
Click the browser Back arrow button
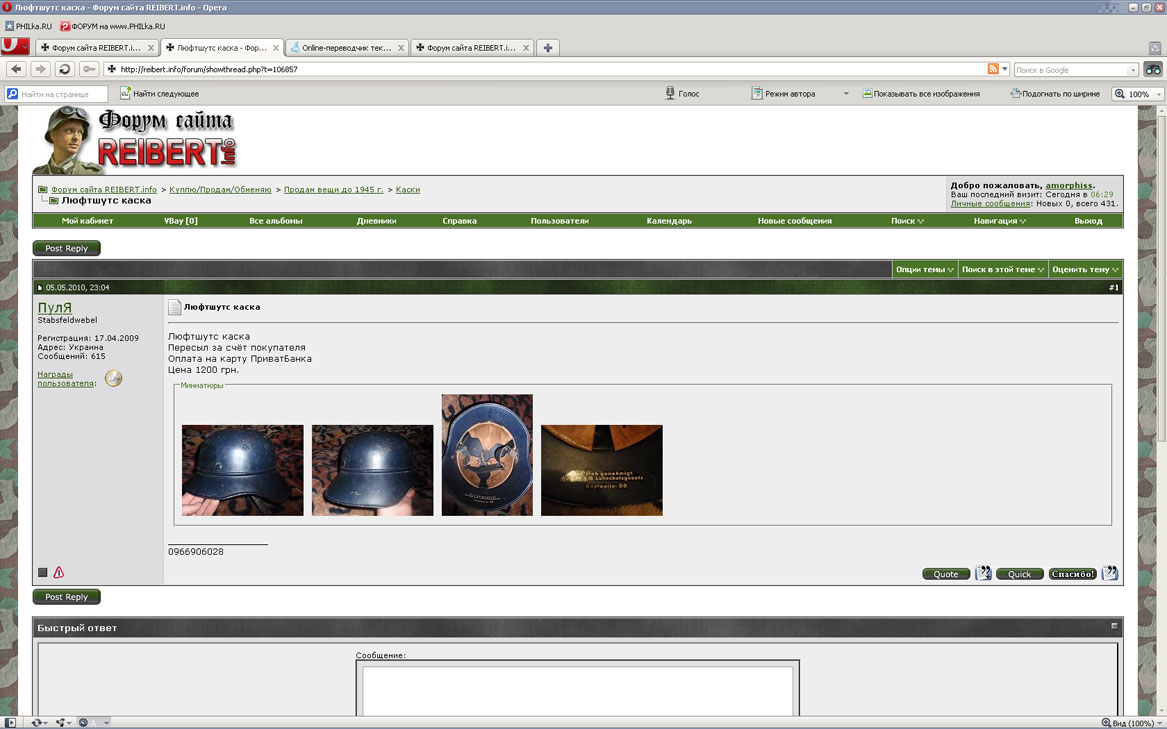(16, 69)
